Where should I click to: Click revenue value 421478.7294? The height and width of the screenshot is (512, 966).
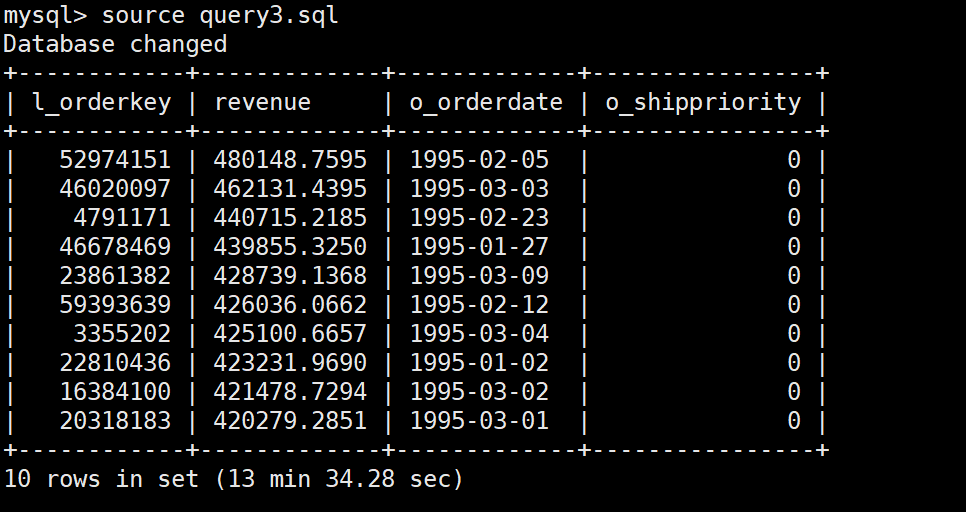290,392
